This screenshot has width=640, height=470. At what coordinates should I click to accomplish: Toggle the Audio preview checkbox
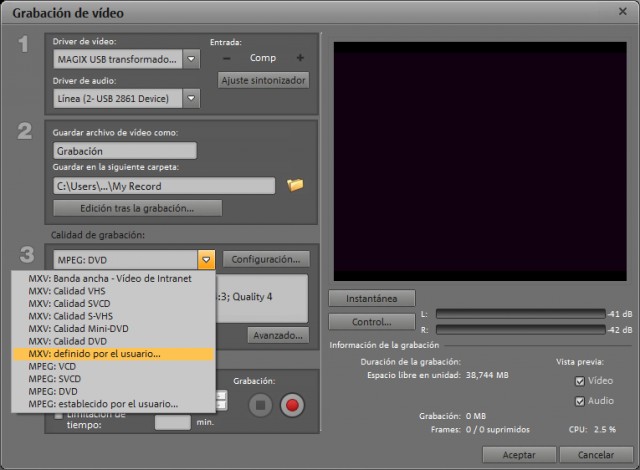coord(580,401)
